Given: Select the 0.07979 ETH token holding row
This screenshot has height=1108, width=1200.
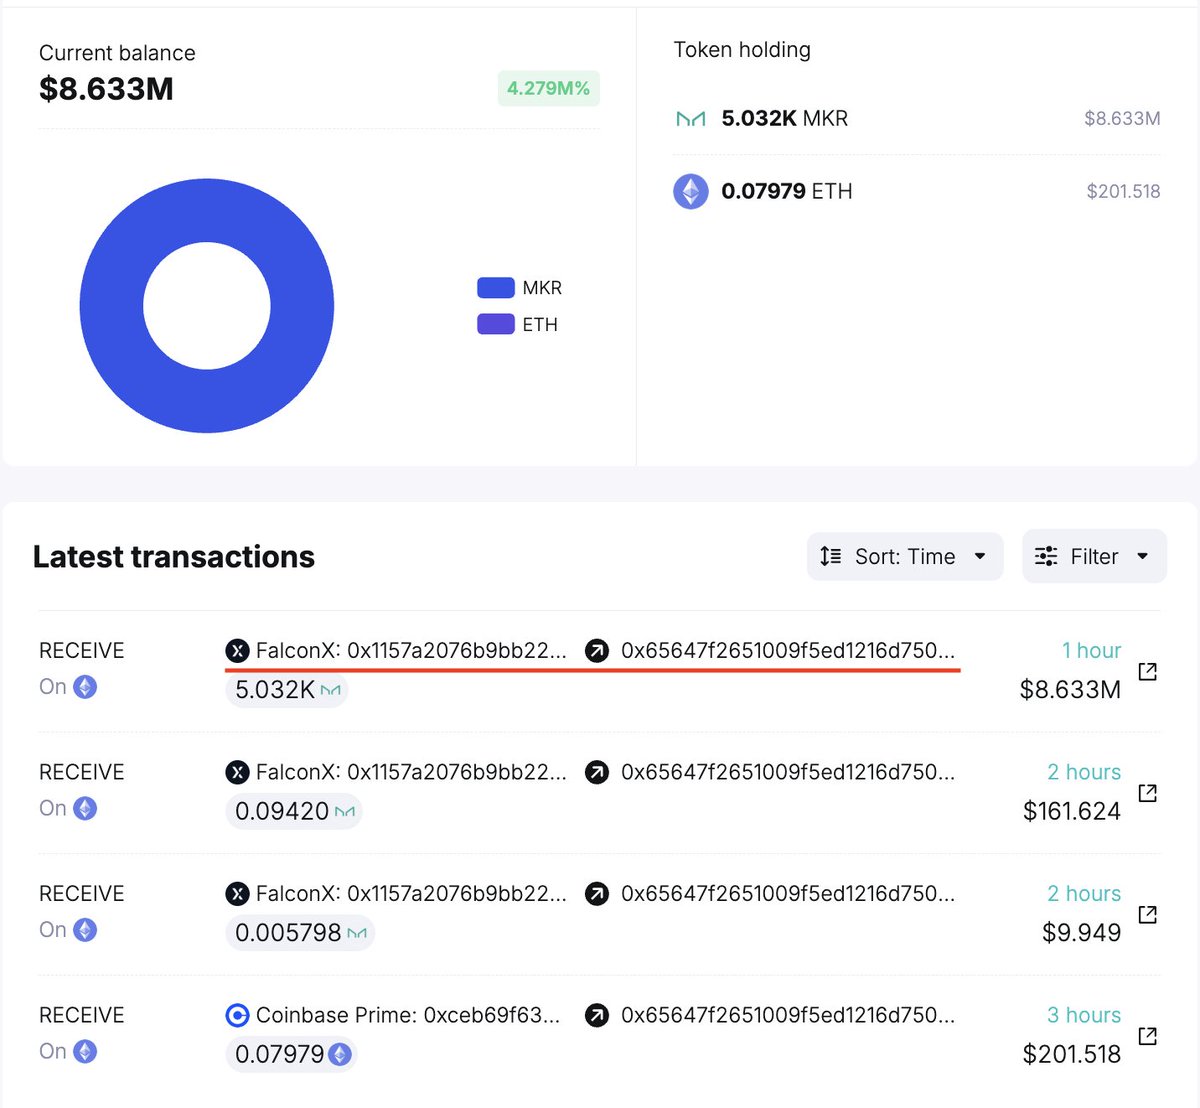Looking at the screenshot, I should [917, 191].
